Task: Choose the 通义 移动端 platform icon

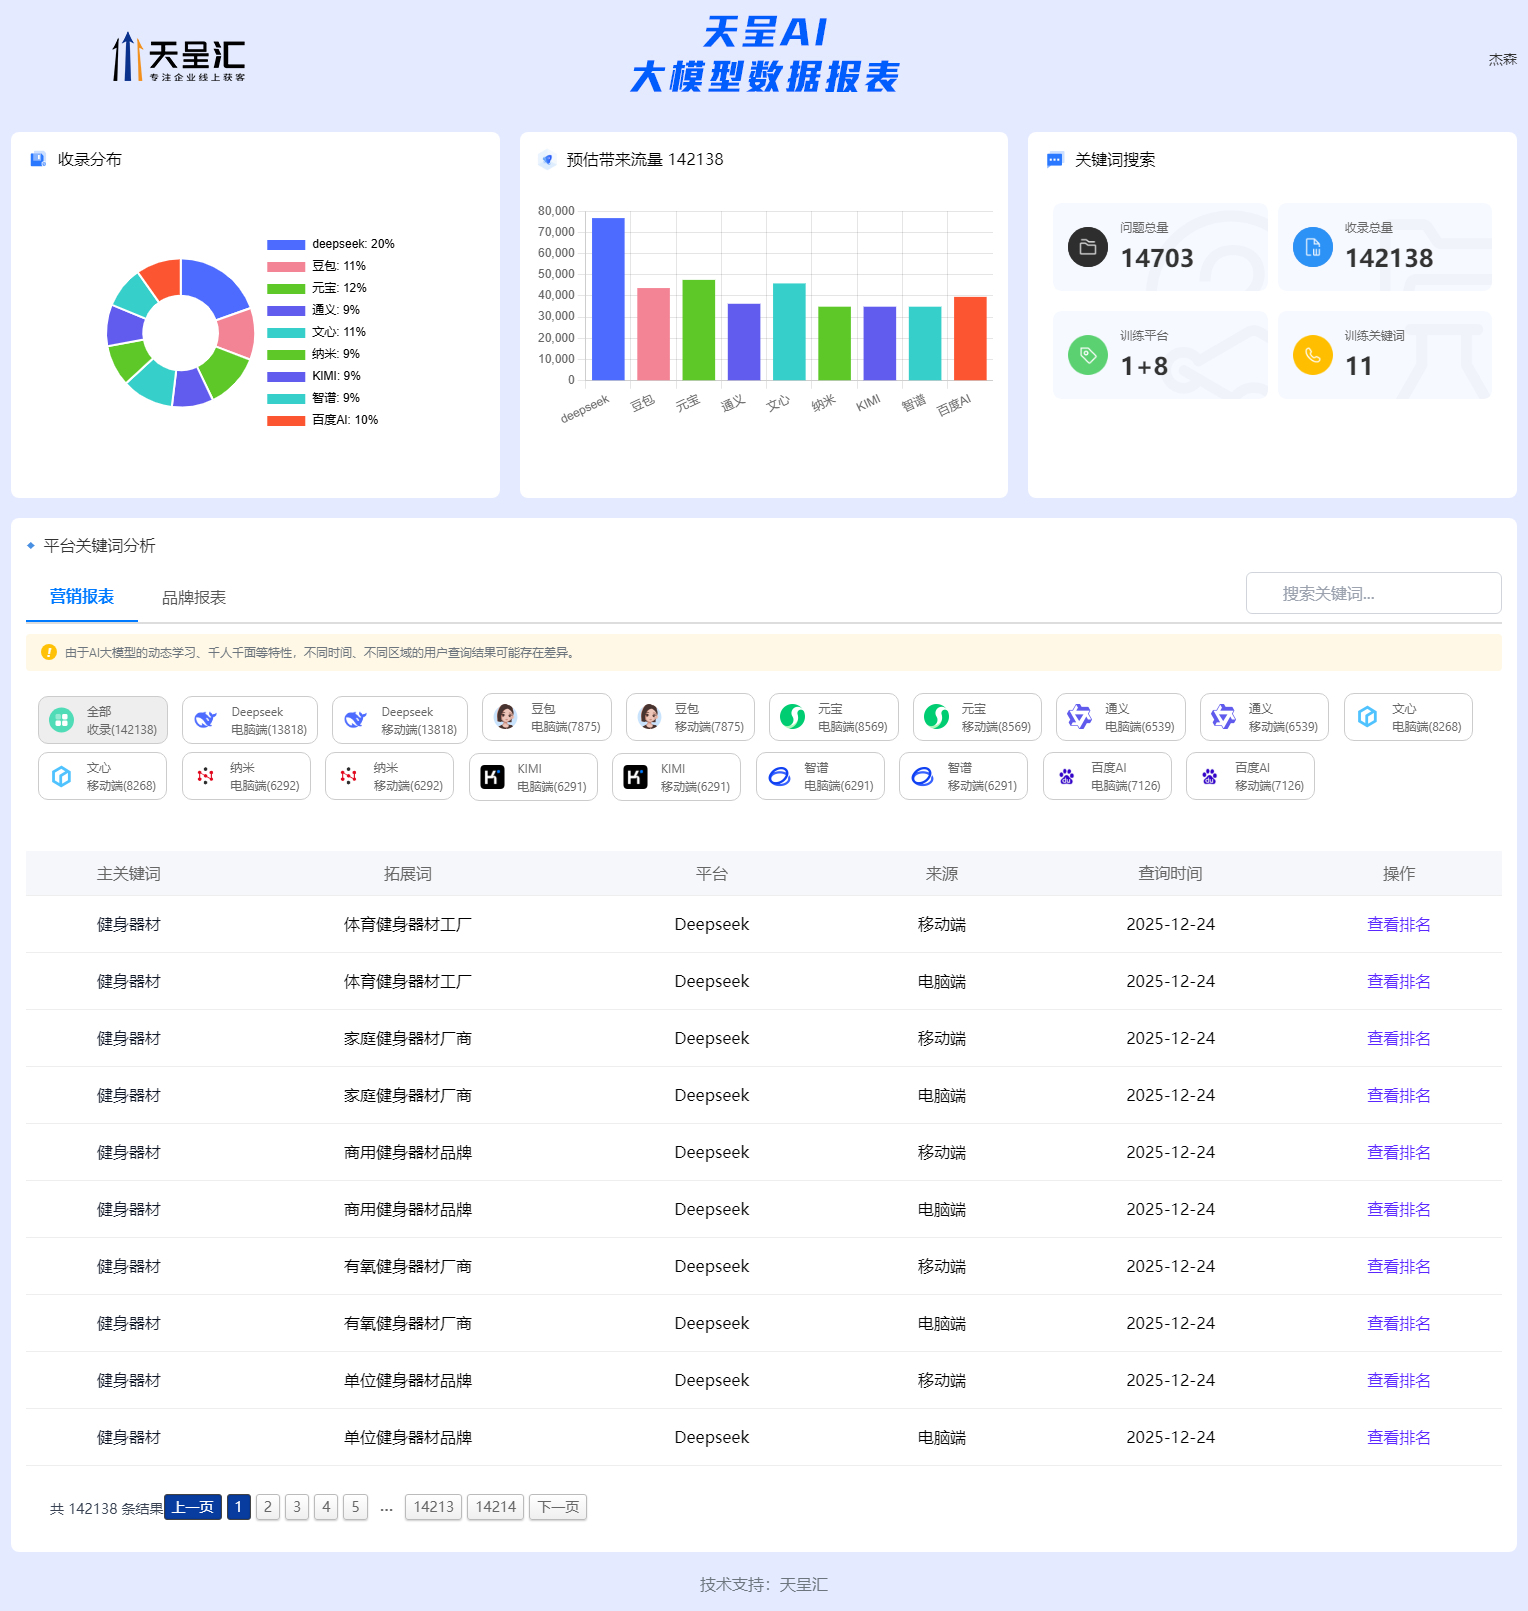Action: pos(1224,717)
